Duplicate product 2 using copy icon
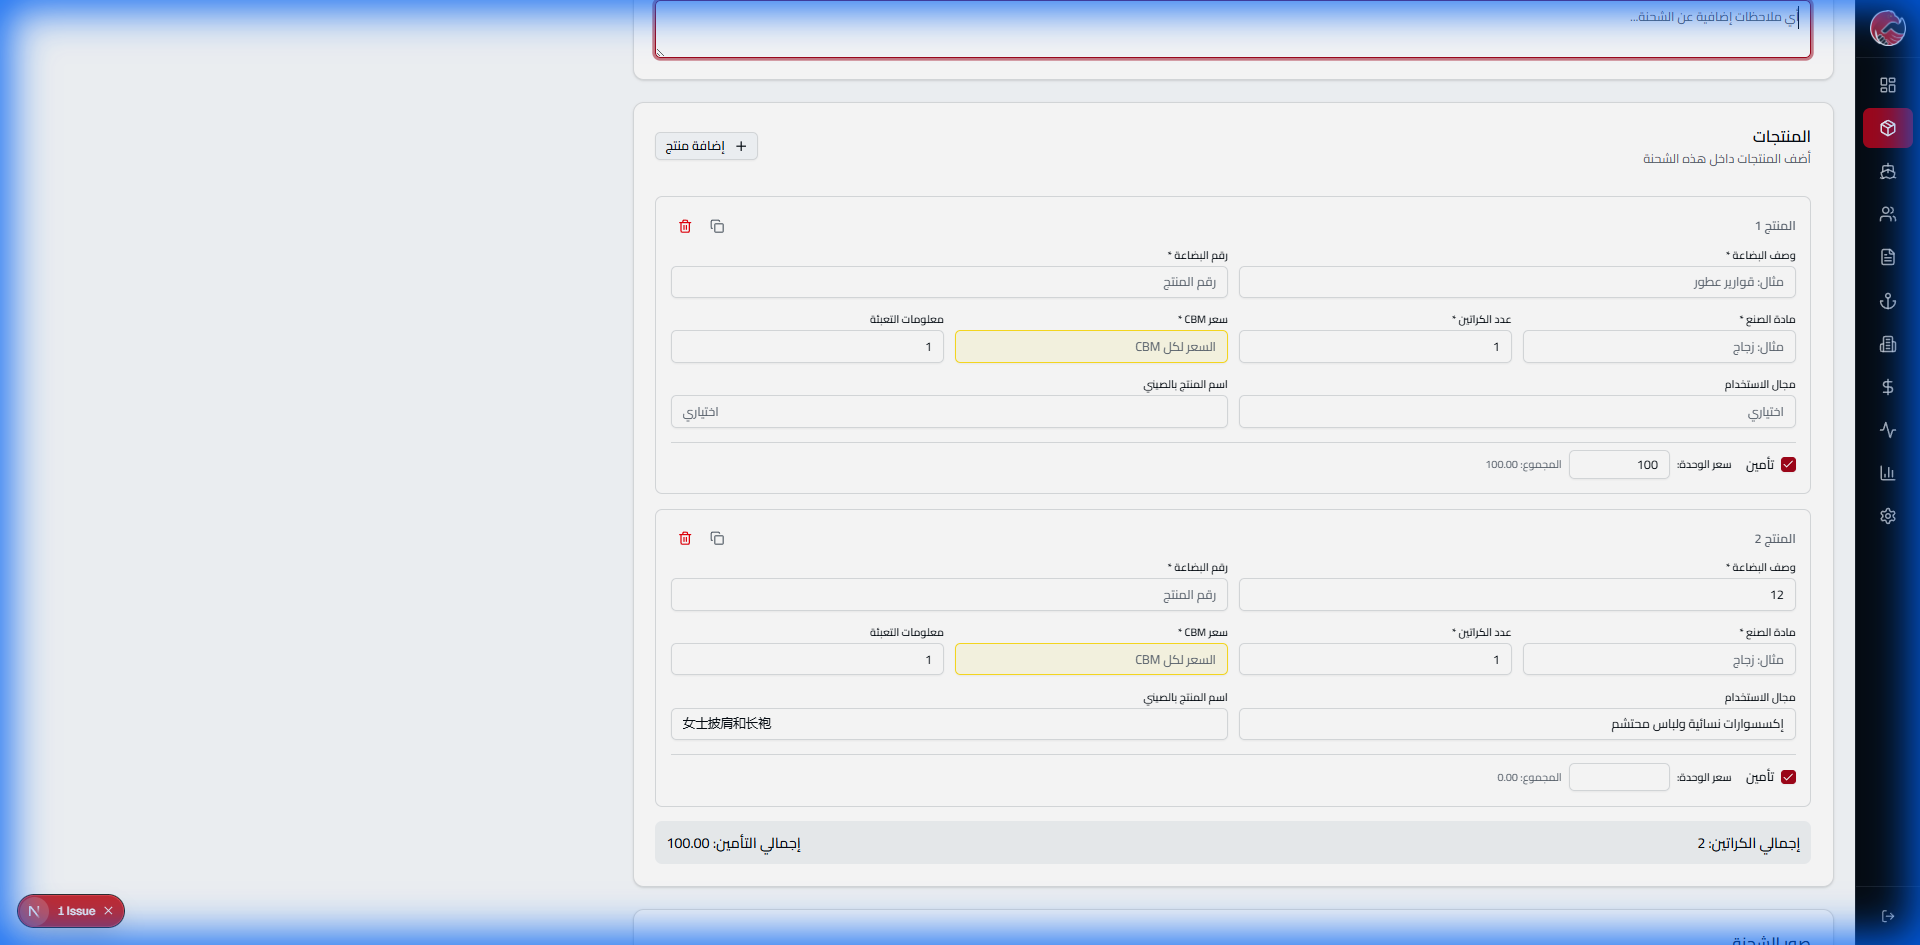 point(717,538)
